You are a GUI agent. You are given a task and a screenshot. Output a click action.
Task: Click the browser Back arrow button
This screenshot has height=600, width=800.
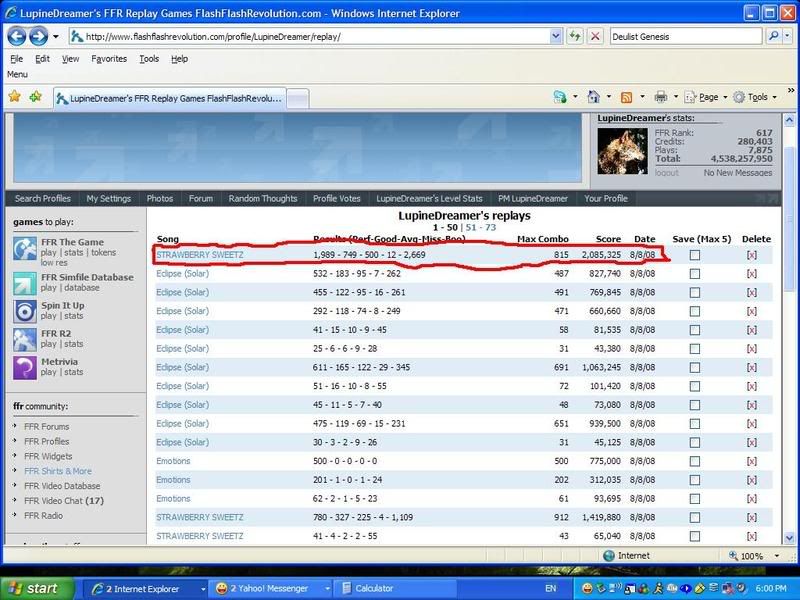[17, 36]
